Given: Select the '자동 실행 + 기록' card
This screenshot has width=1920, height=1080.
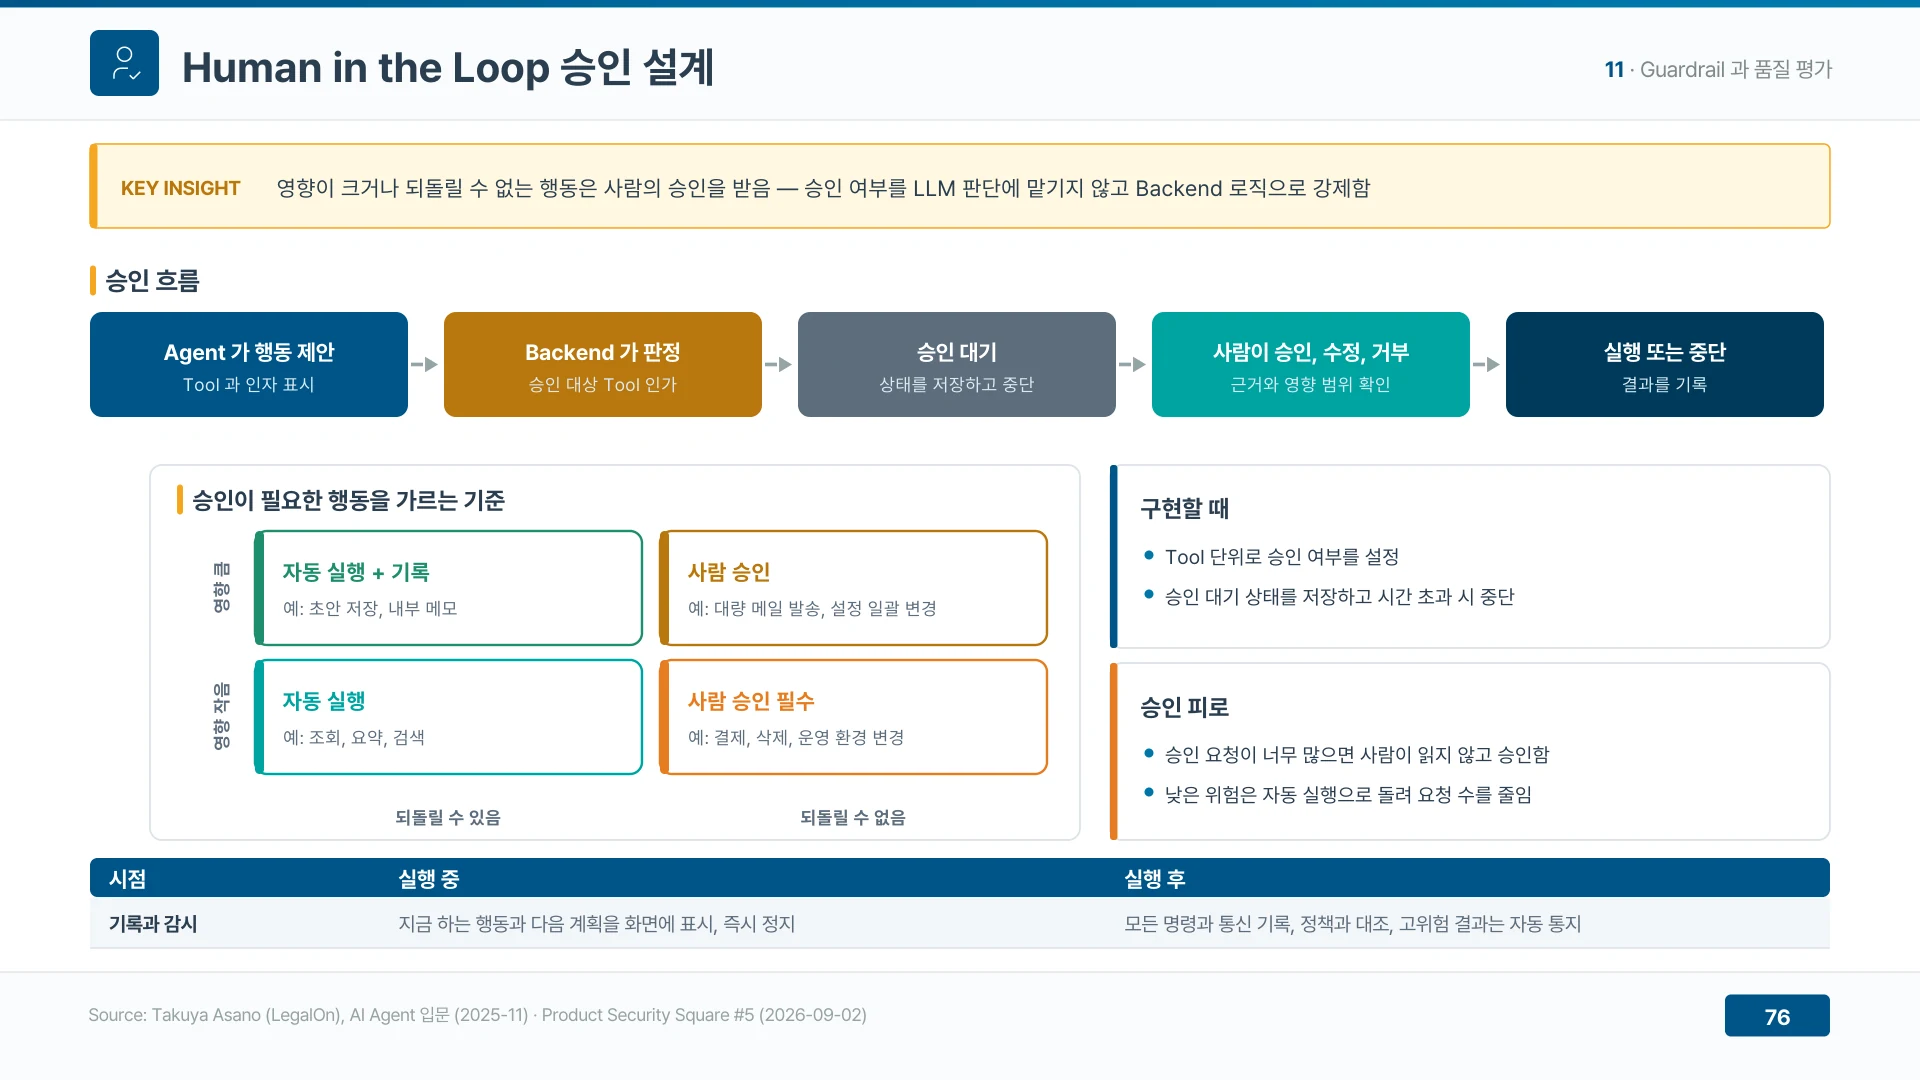Looking at the screenshot, I should tap(448, 588).
